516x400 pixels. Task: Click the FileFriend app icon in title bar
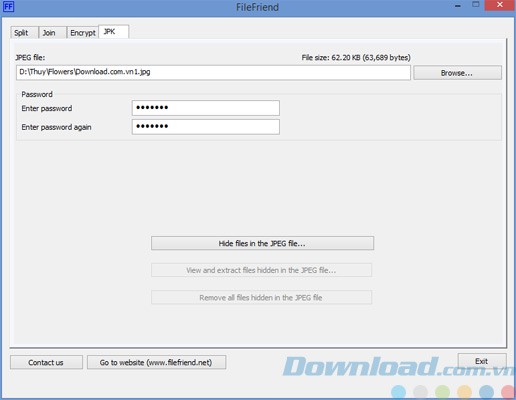[8, 6]
